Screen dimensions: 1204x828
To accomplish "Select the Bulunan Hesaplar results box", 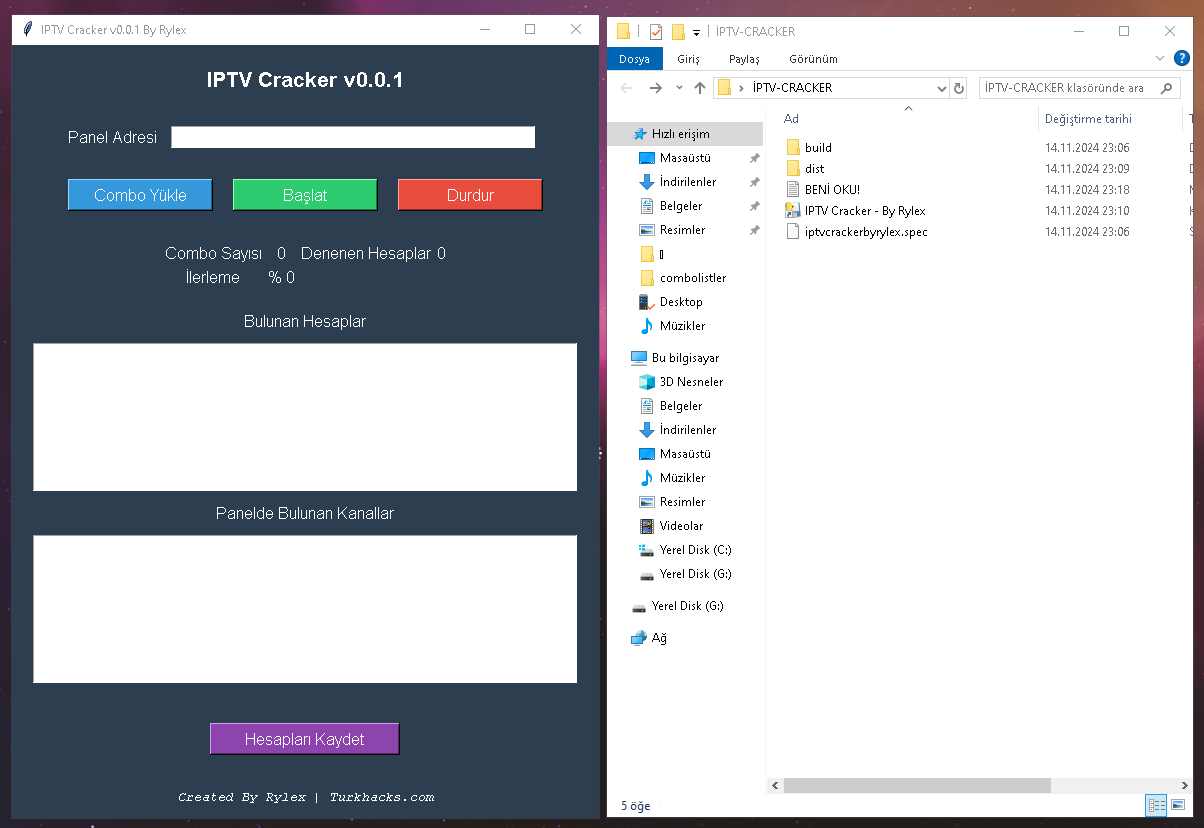I will pos(305,417).
